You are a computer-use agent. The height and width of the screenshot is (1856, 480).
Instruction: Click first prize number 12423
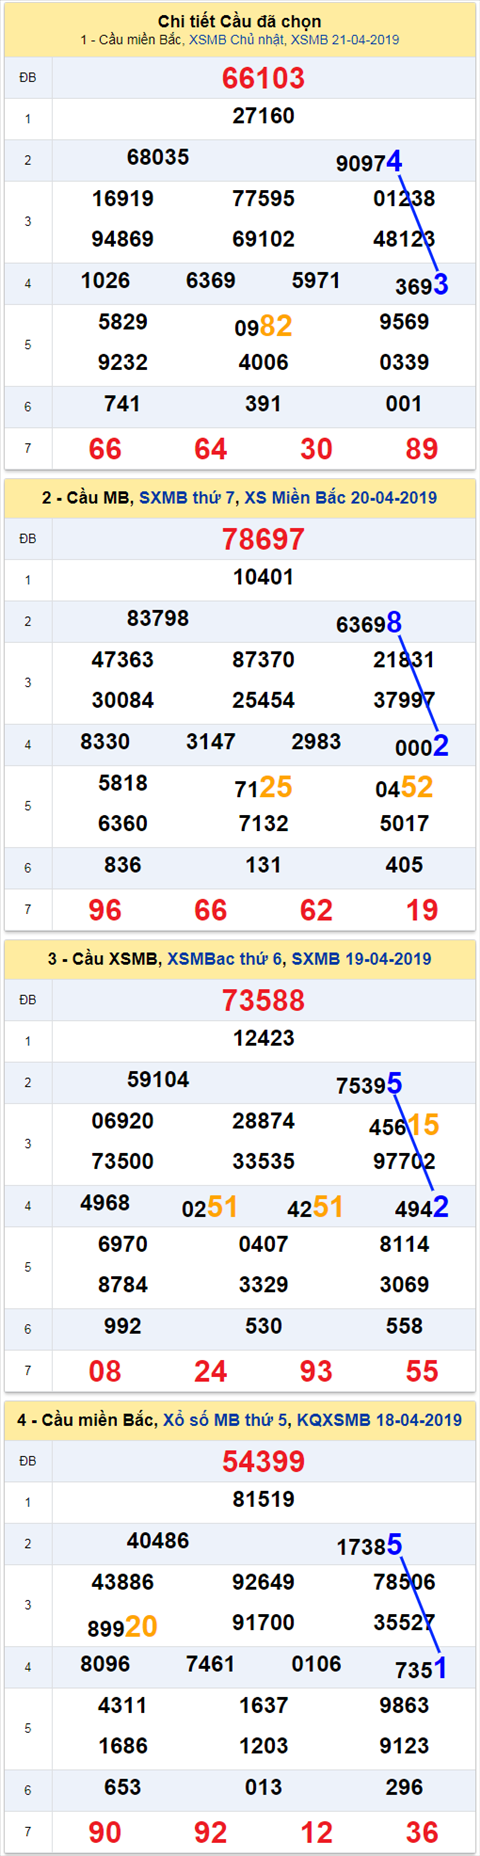pyautogui.click(x=263, y=1038)
